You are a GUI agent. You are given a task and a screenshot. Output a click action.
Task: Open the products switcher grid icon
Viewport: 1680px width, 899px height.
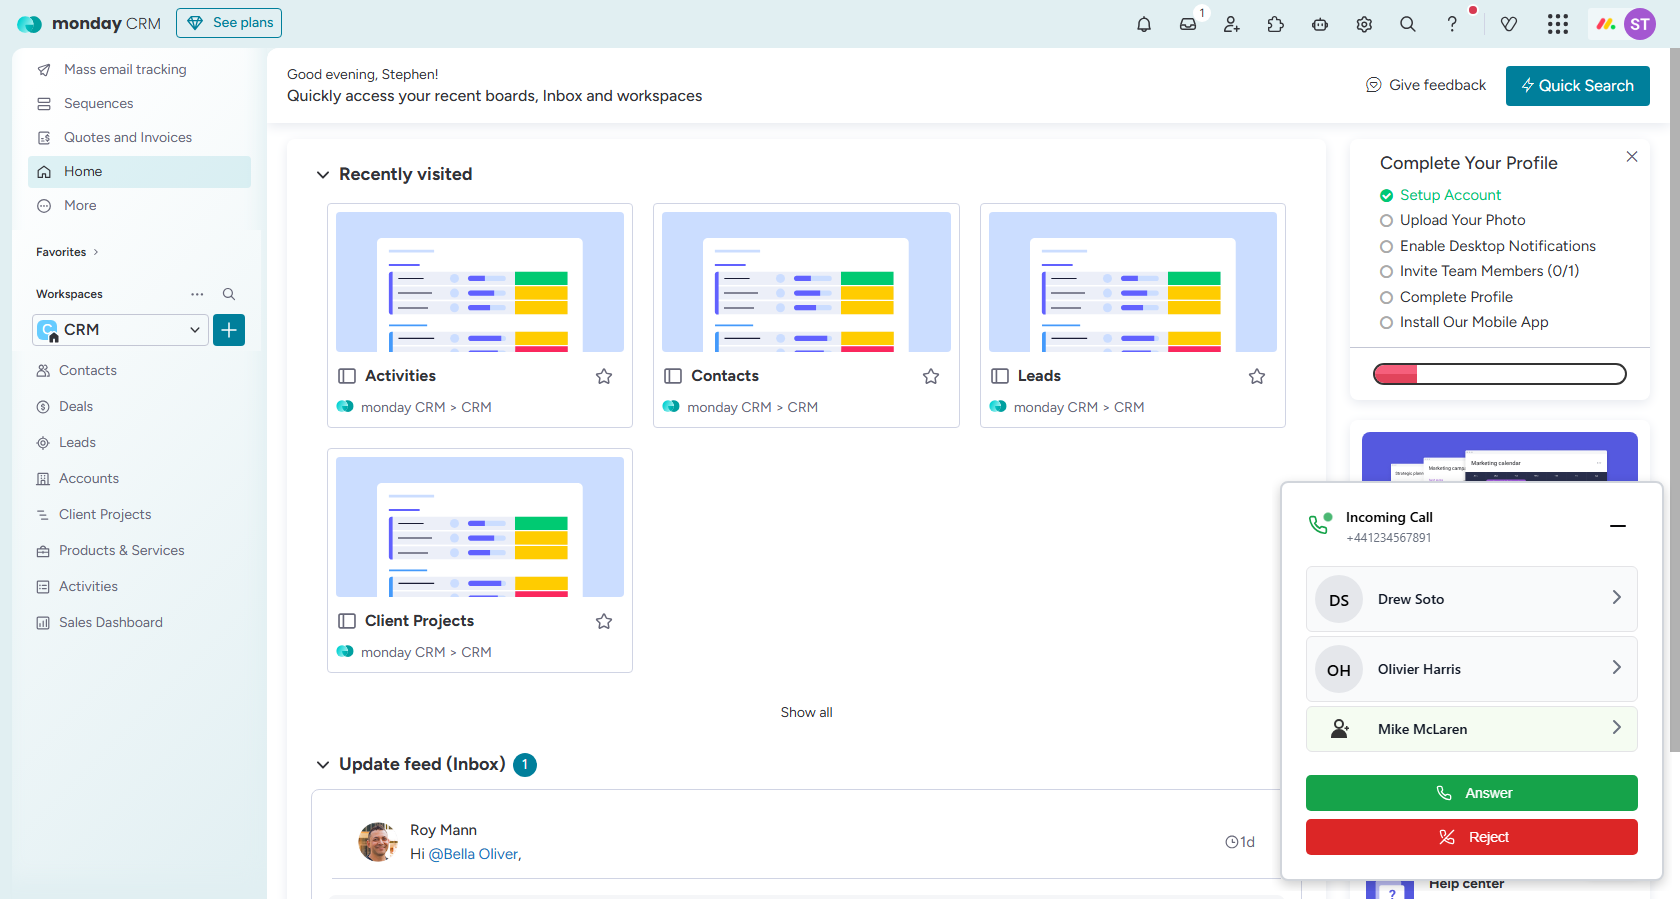tap(1557, 24)
